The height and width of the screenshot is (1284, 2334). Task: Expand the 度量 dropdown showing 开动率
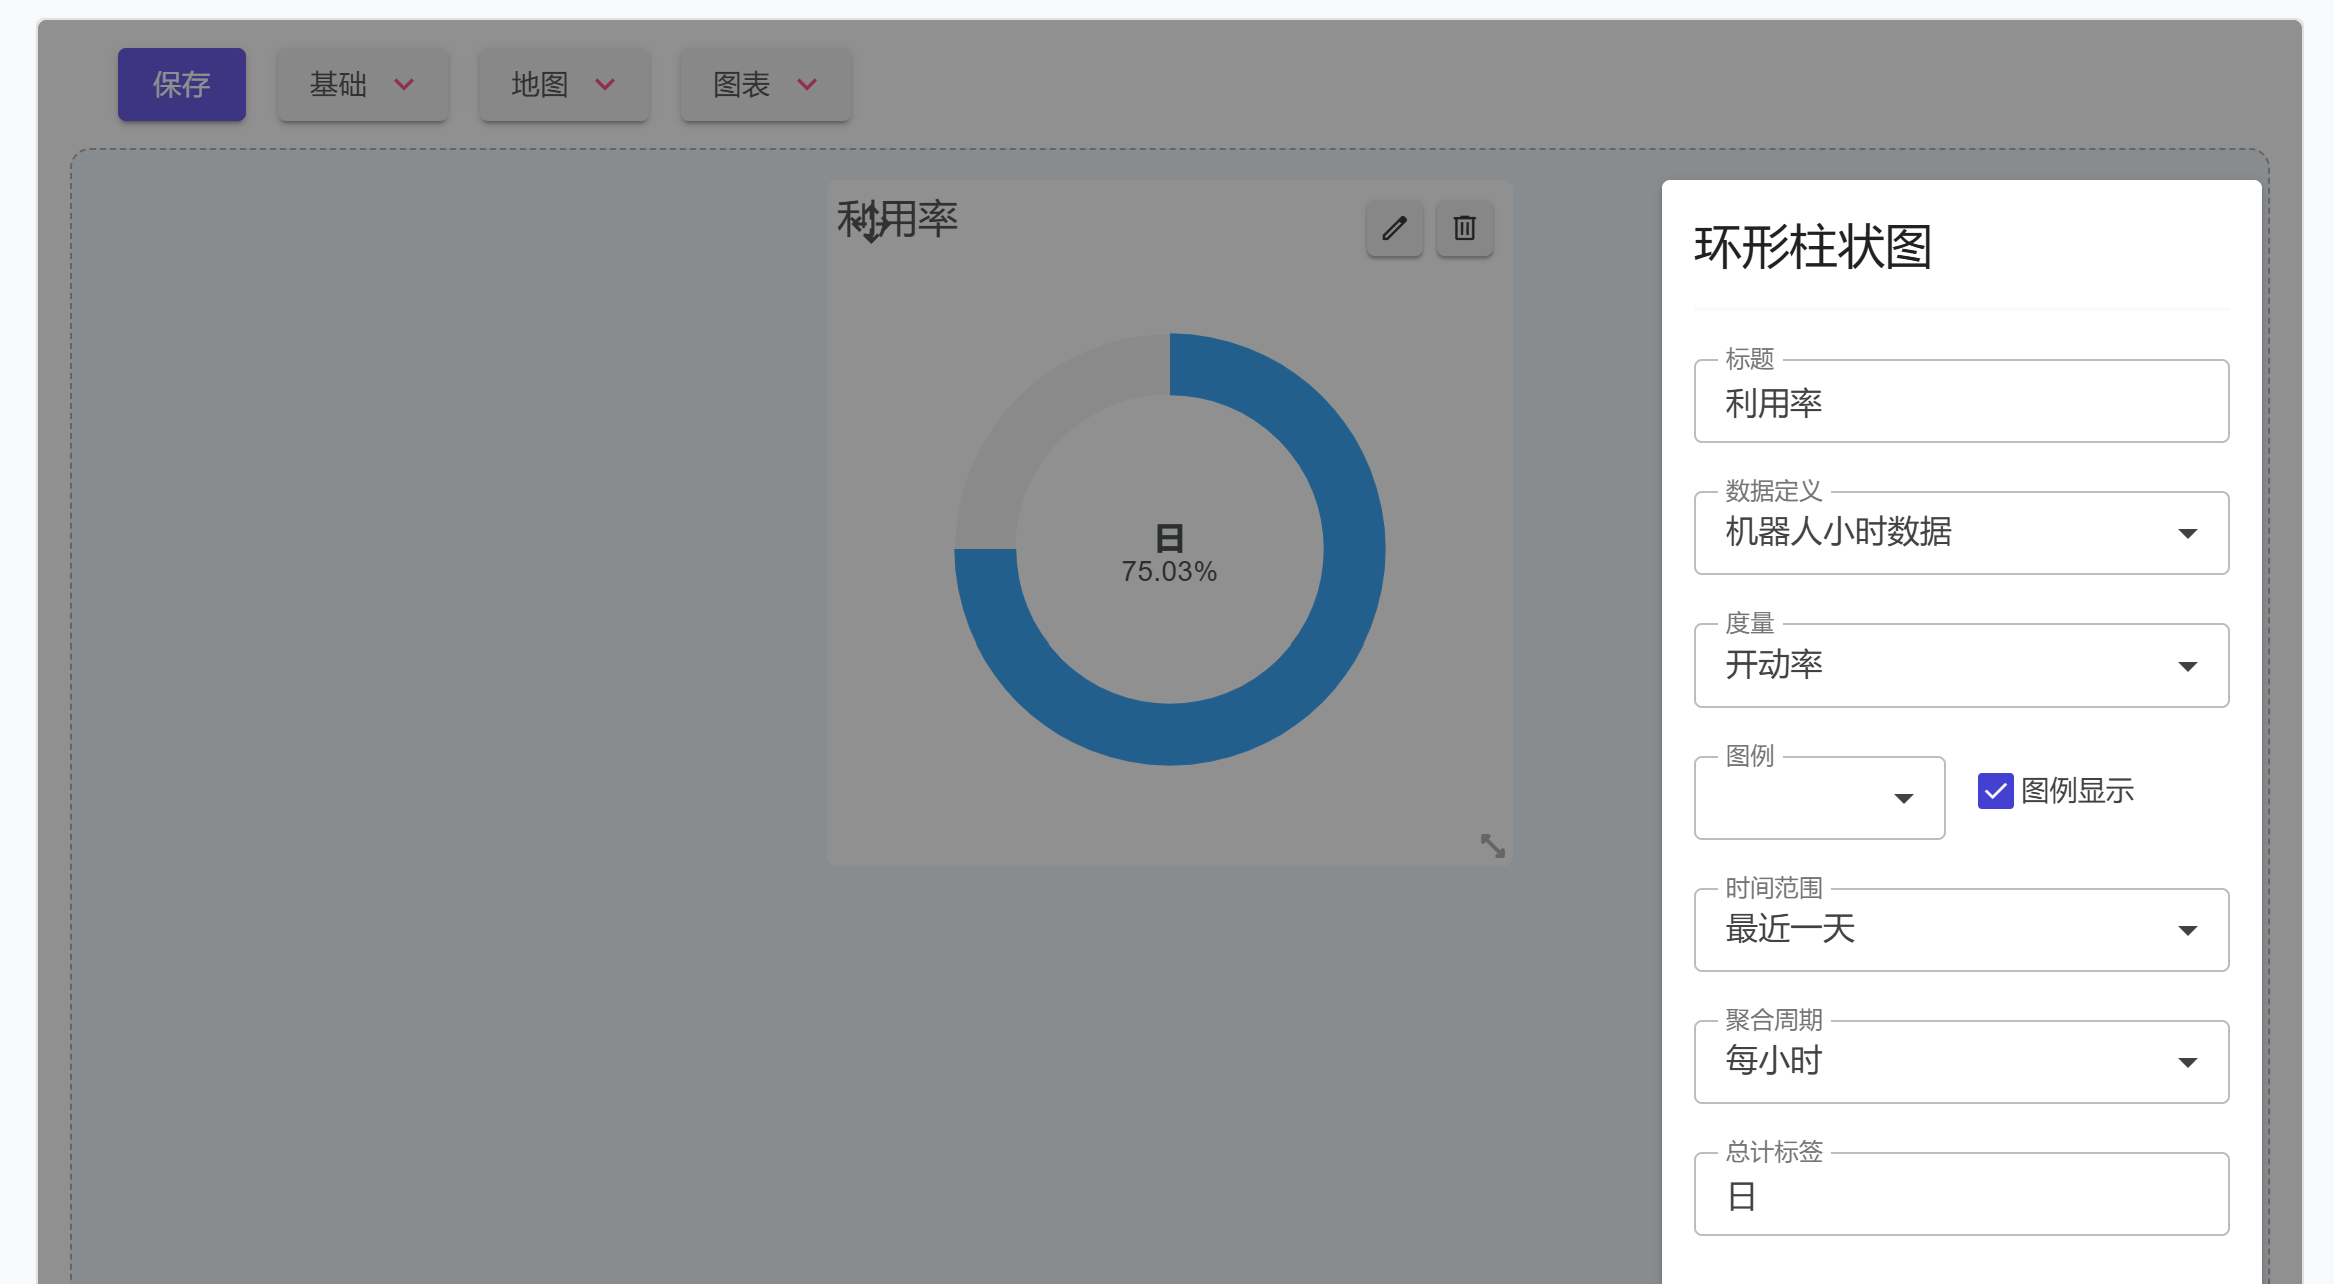pos(1961,666)
